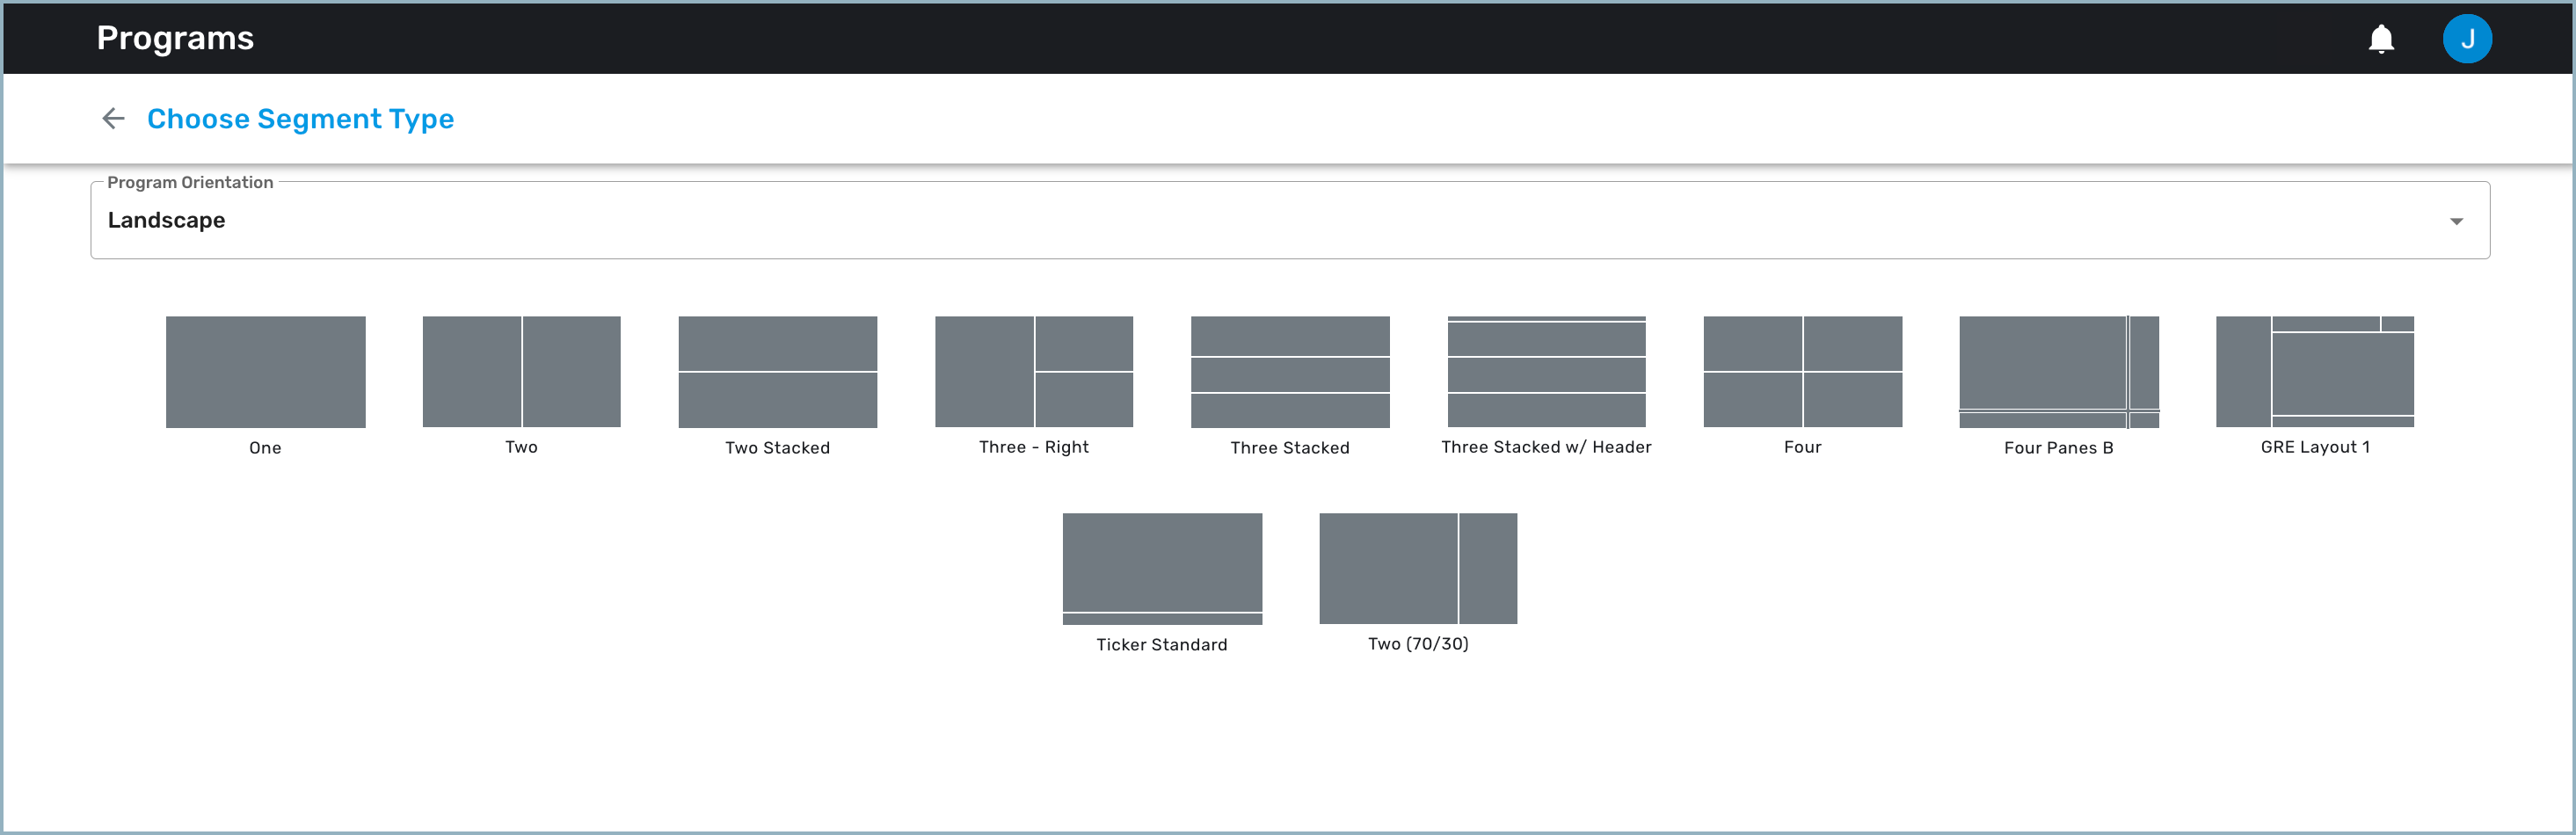
Task: Click the "Three - Right" label text
Action: coord(1034,447)
